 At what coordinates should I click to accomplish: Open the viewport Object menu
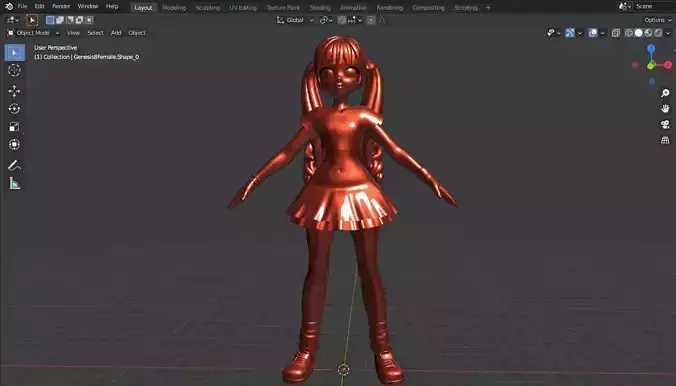(137, 33)
